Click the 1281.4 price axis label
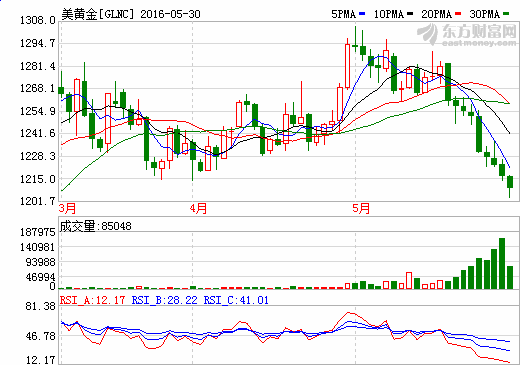The image size is (520, 365). click(x=38, y=66)
